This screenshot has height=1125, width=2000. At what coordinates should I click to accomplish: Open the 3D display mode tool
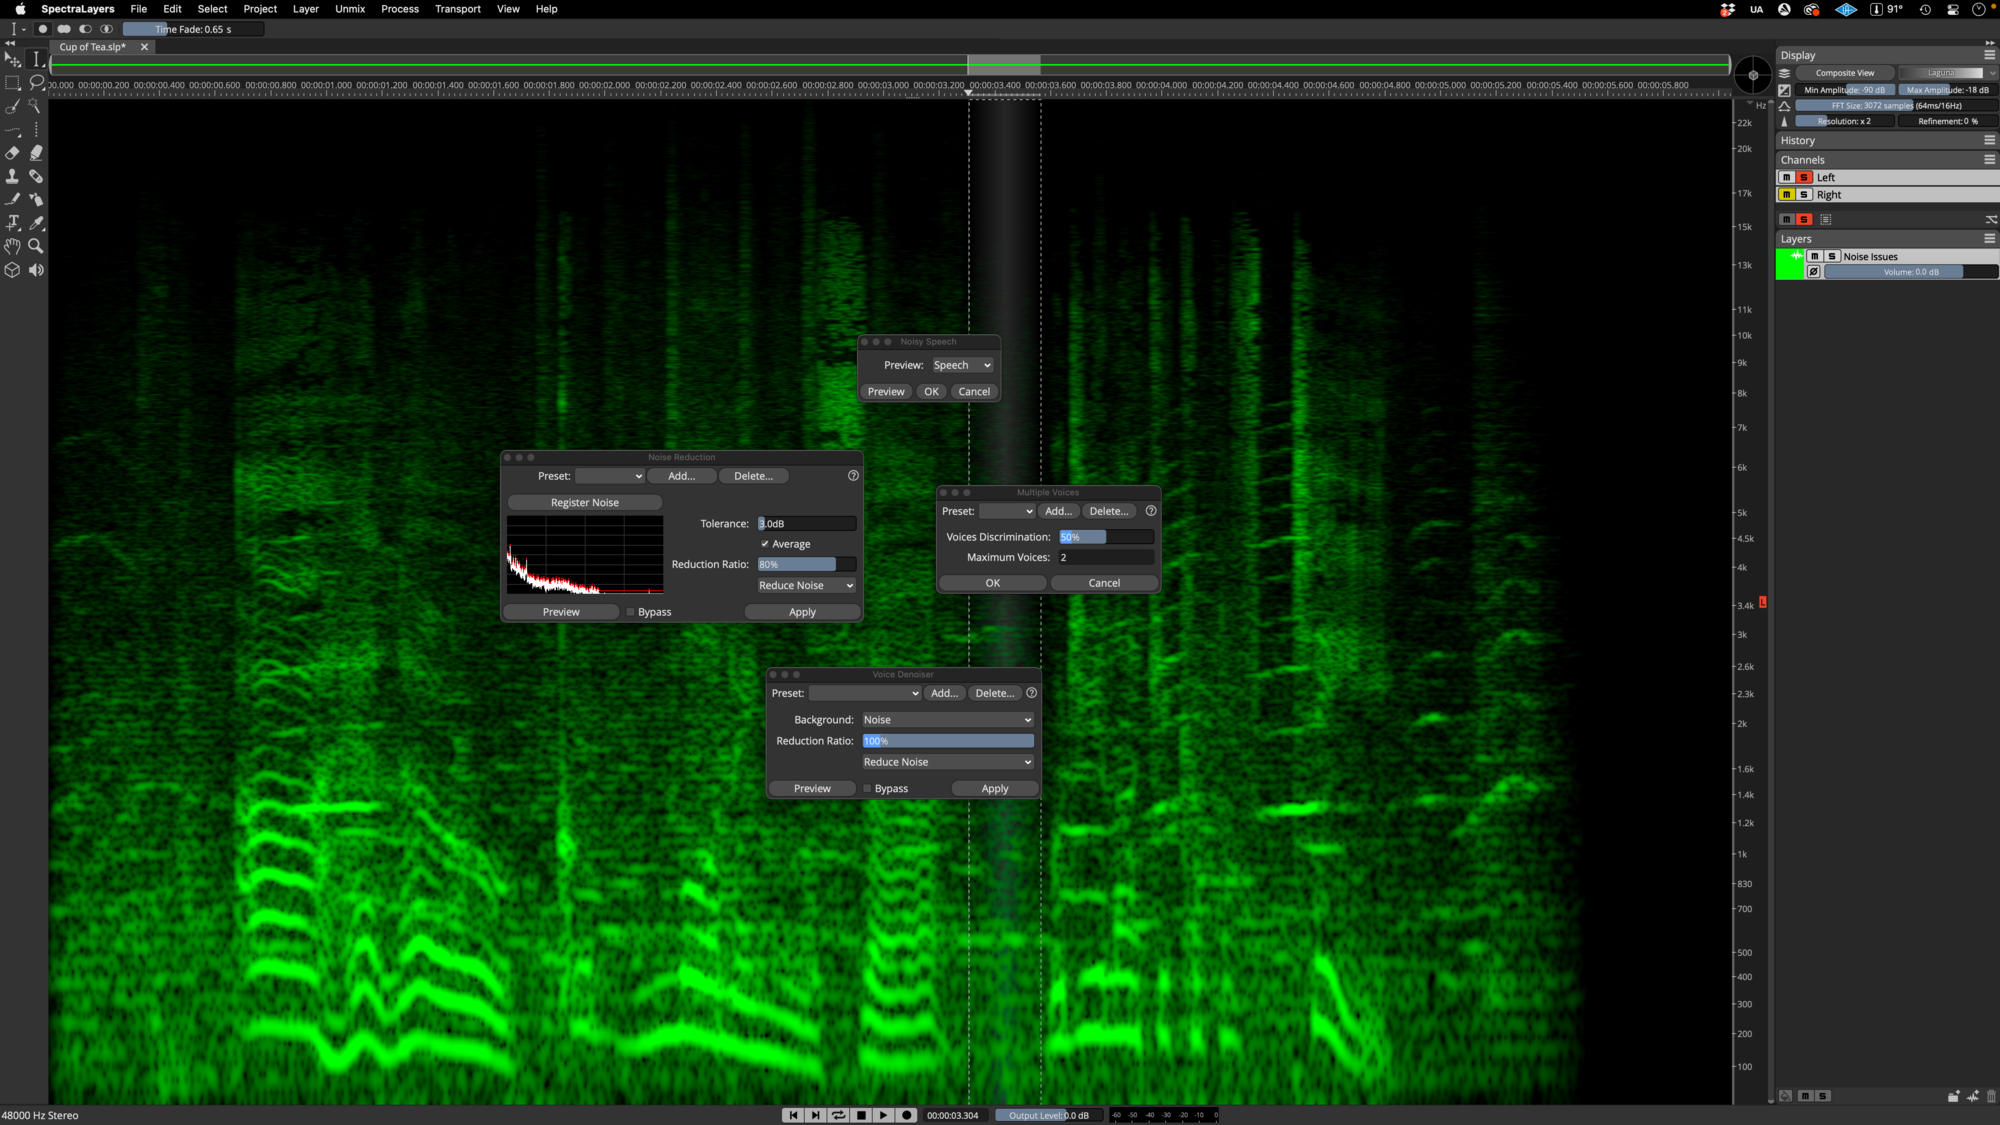[x=12, y=270]
